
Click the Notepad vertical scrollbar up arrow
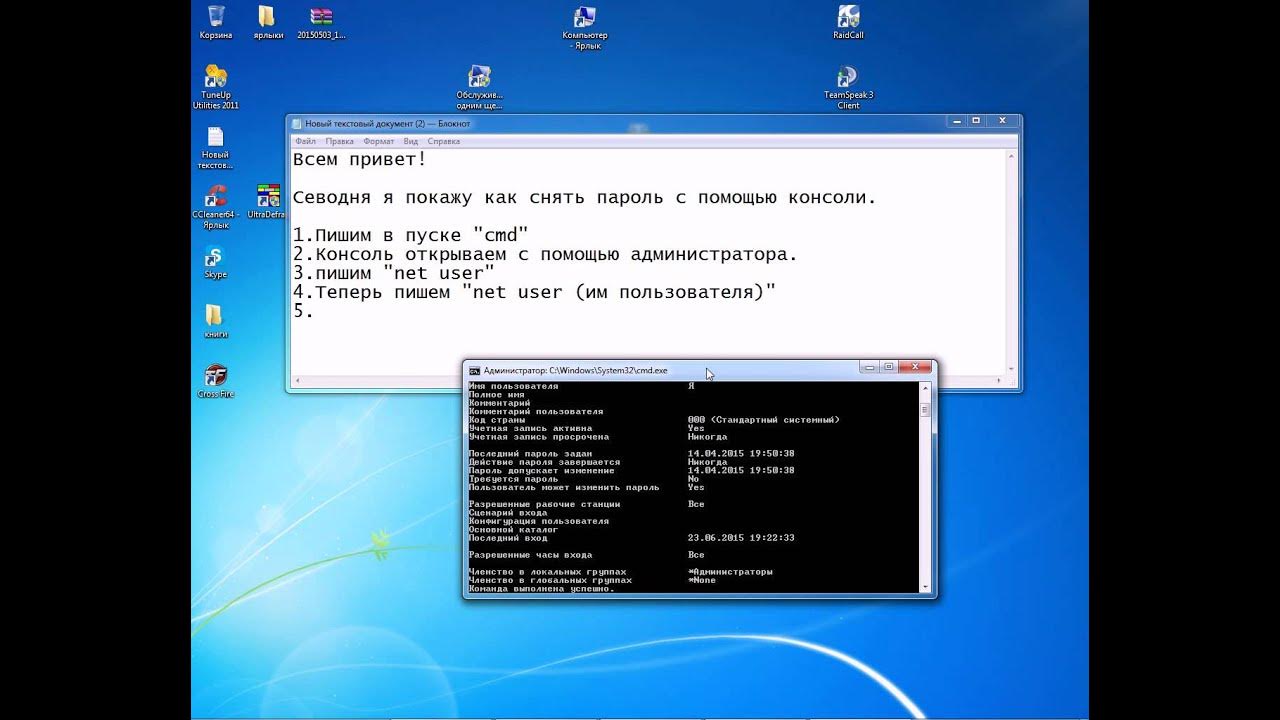pyautogui.click(x=1012, y=156)
